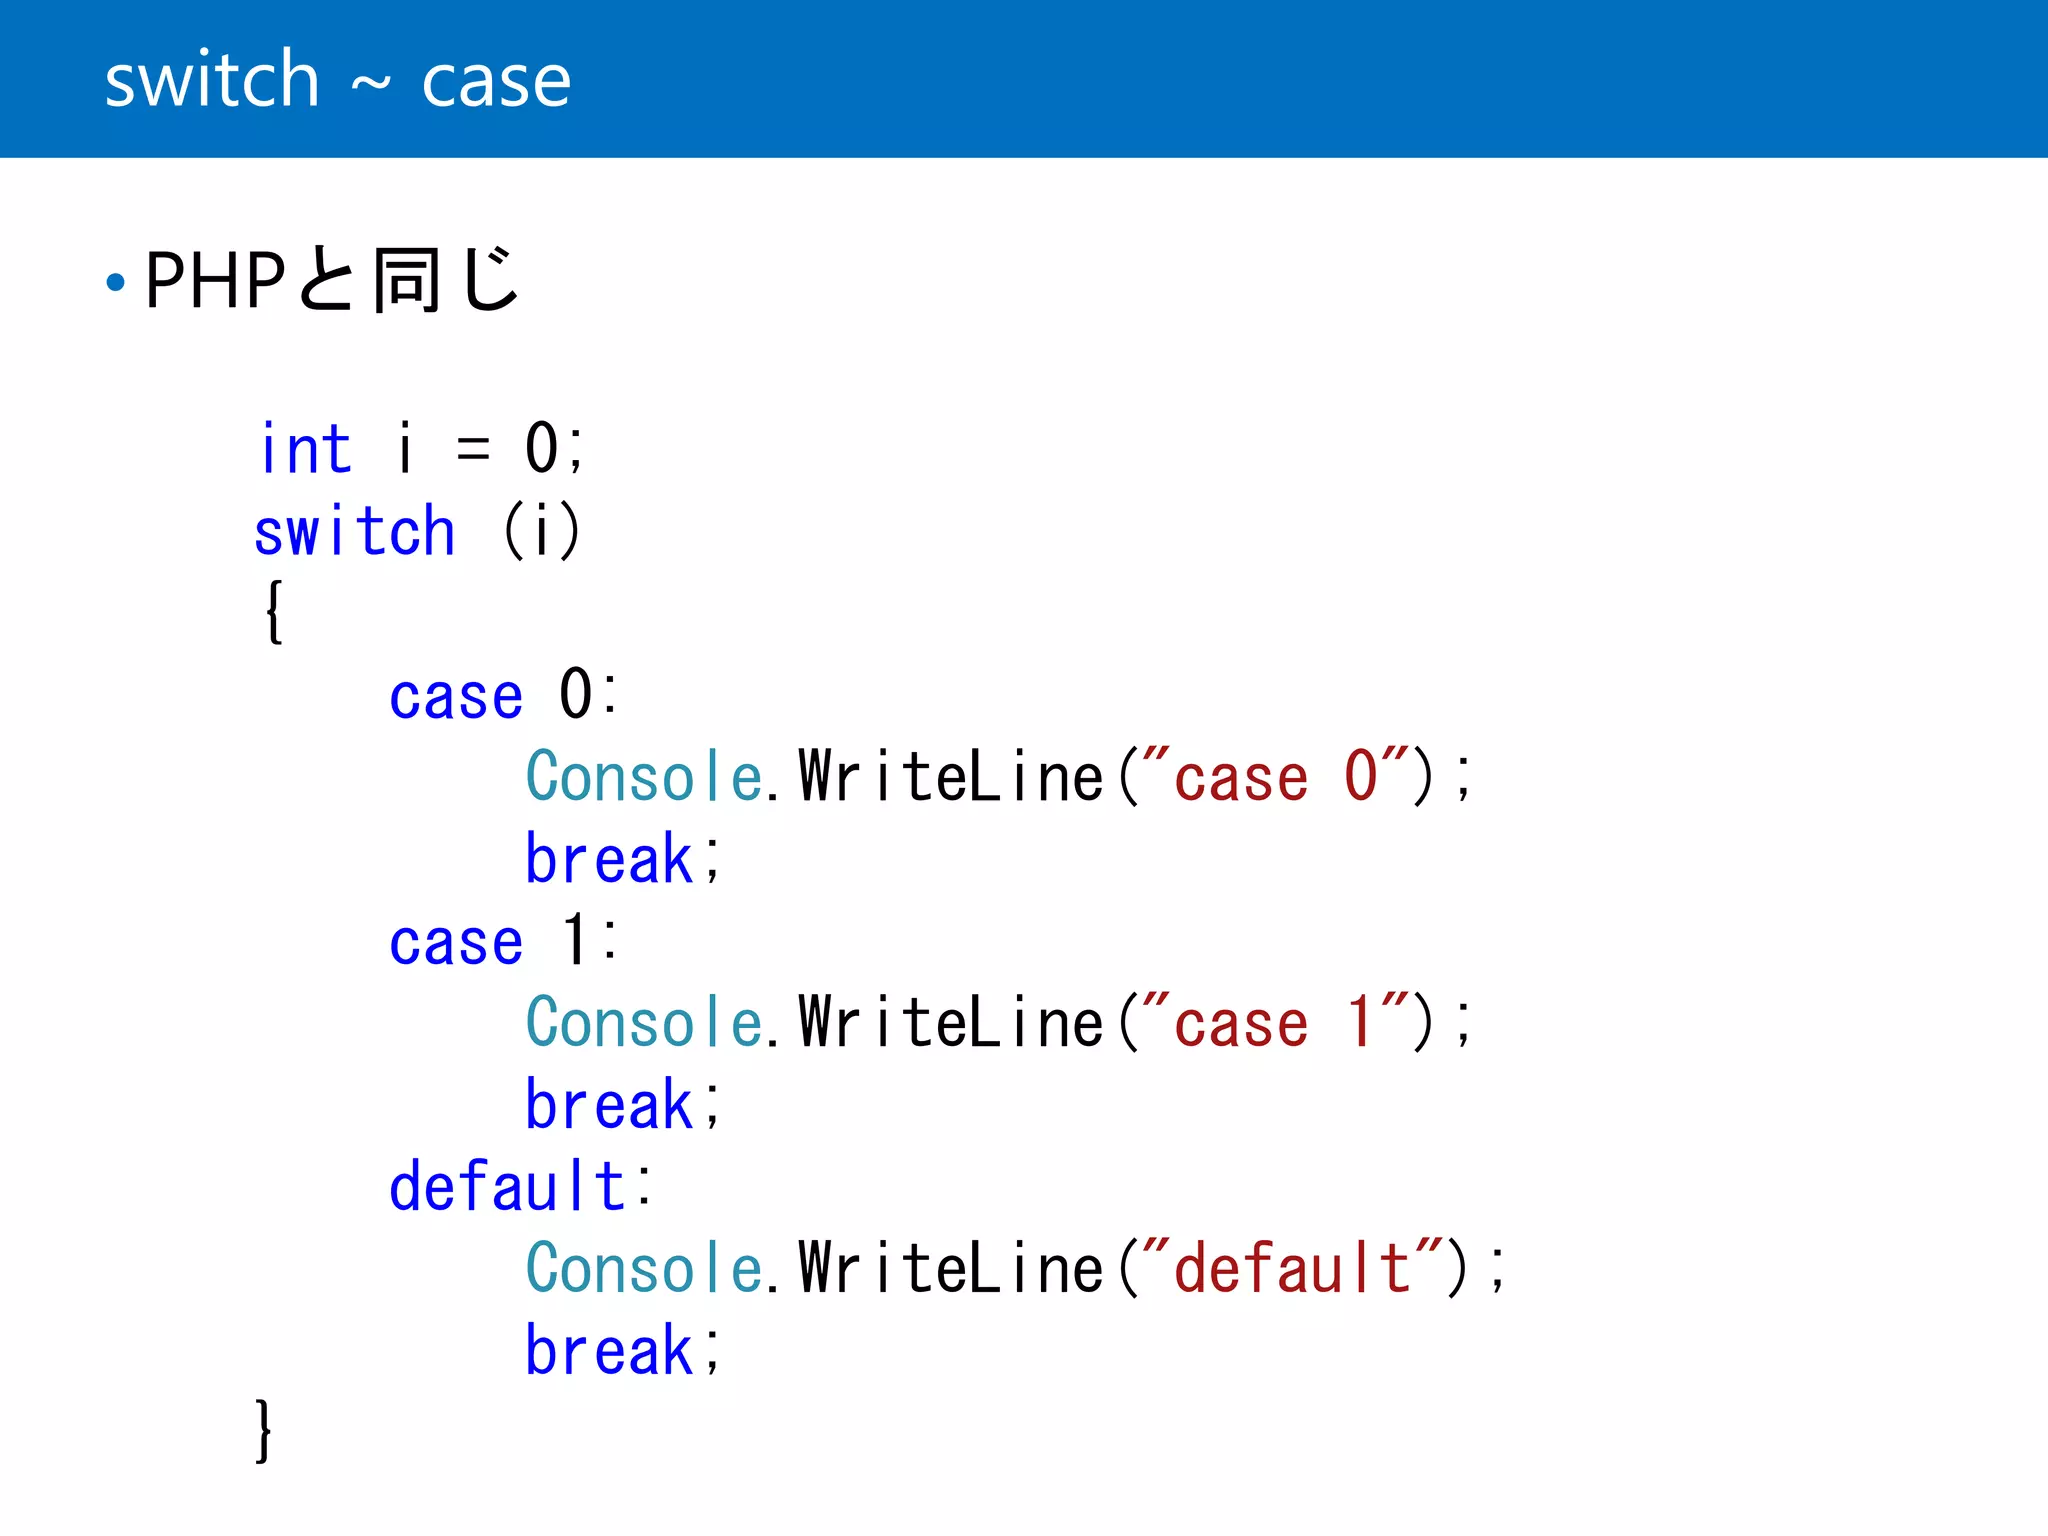Click the Console.WriteLine("case 1") line
This screenshot has height=1536, width=2048.
999,1022
